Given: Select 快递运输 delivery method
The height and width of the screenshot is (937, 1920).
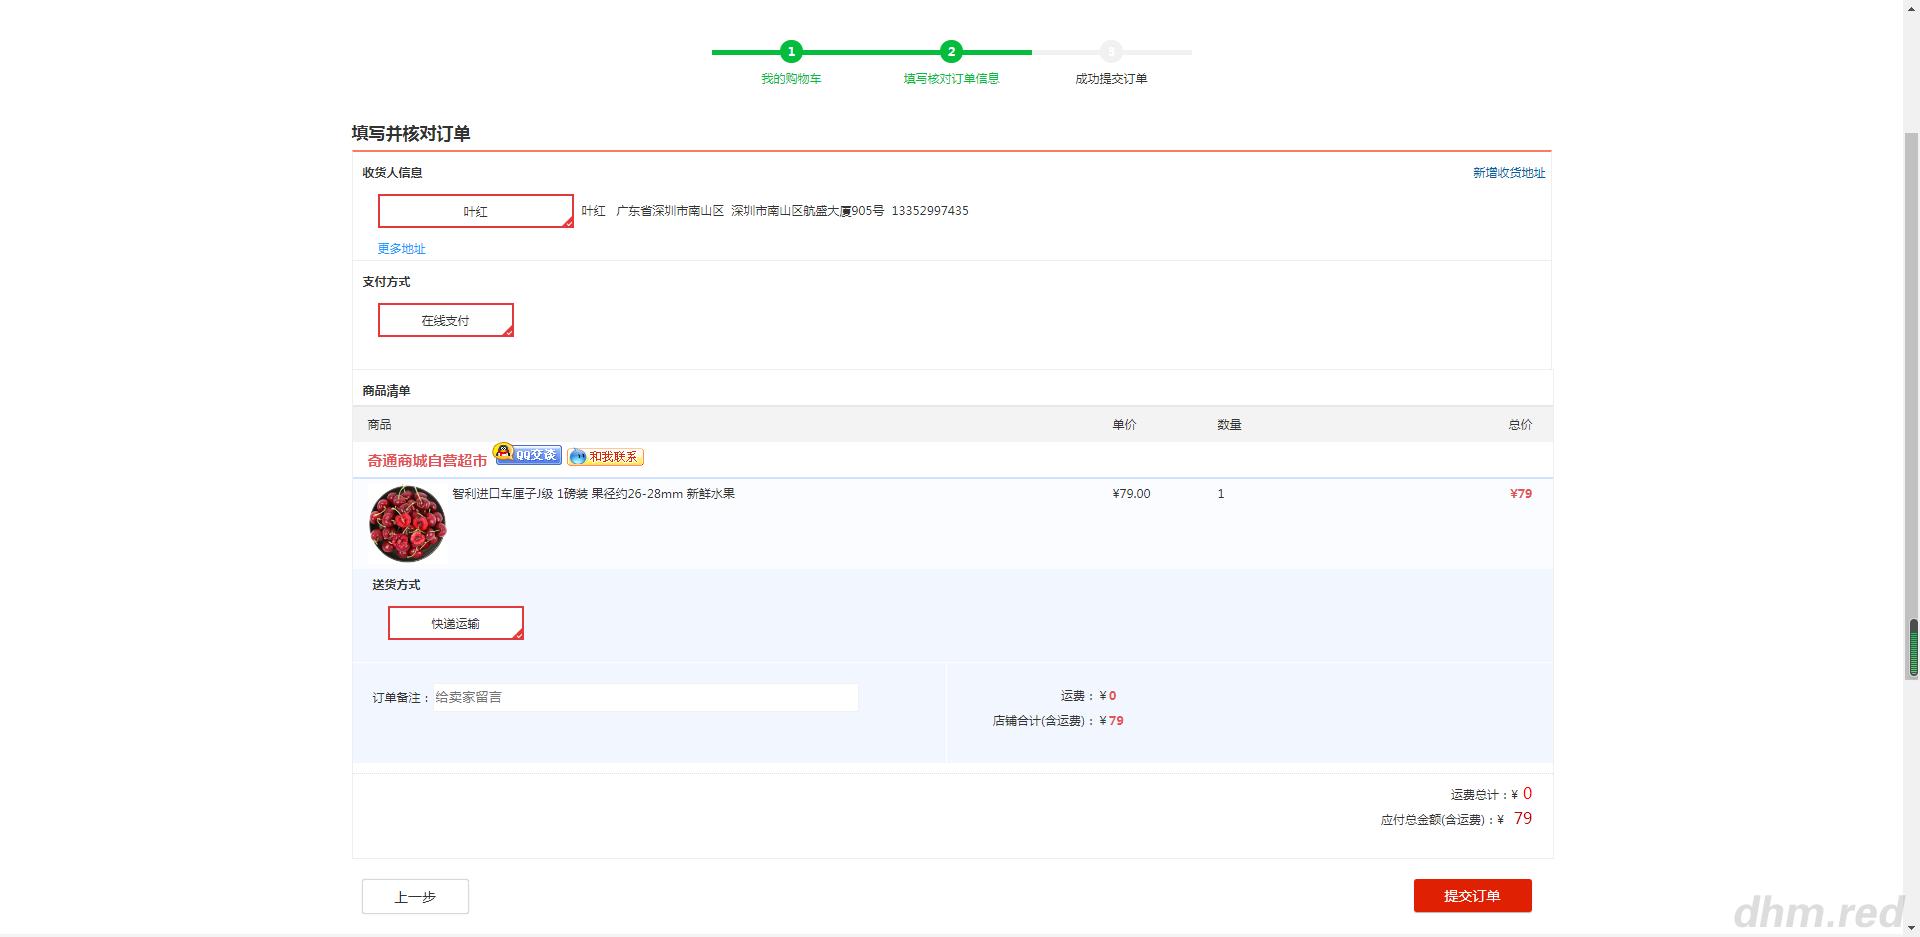Looking at the screenshot, I should tap(455, 623).
